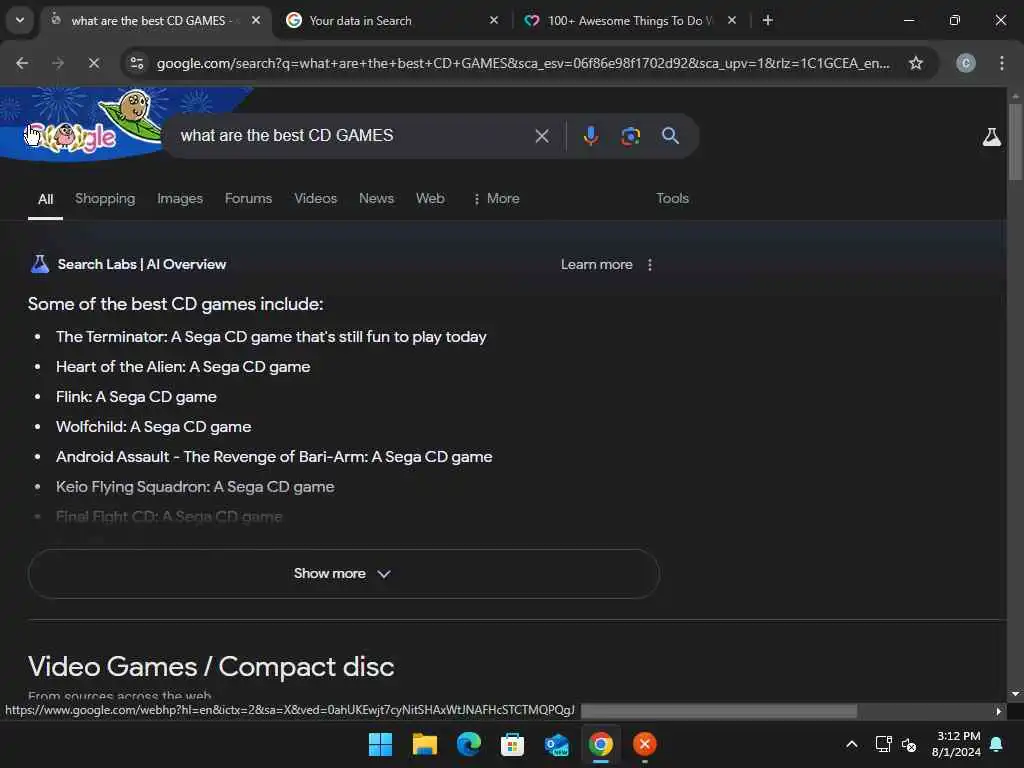Stop loading the page

(x=94, y=63)
